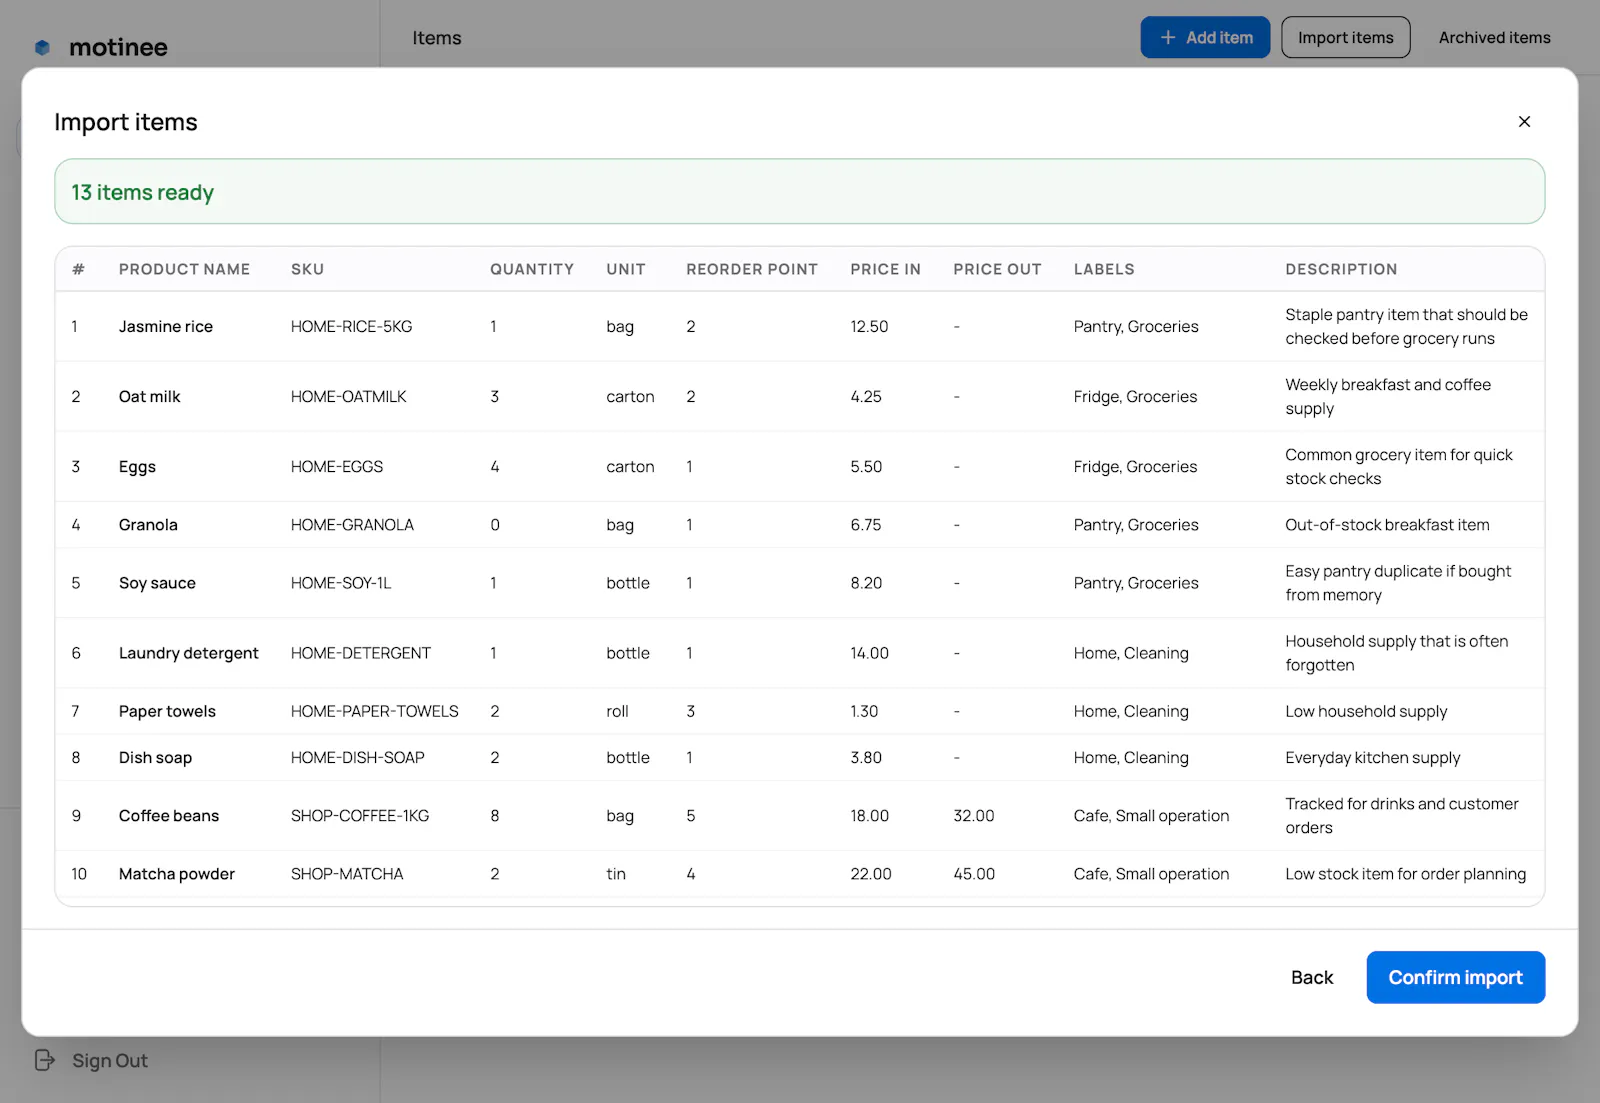Select the Granola product name
The width and height of the screenshot is (1600, 1103).
[x=148, y=525]
